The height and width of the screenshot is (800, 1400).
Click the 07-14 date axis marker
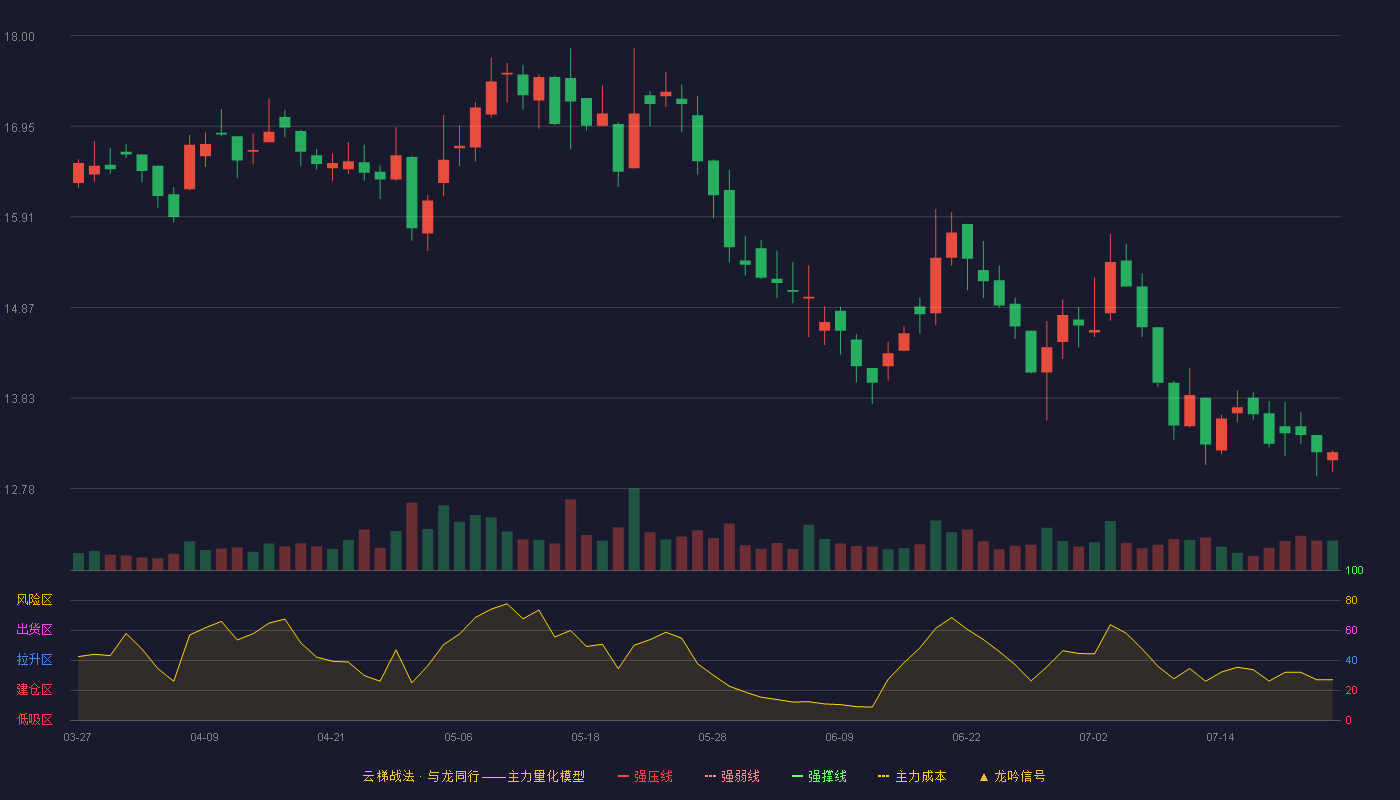click(x=1220, y=737)
